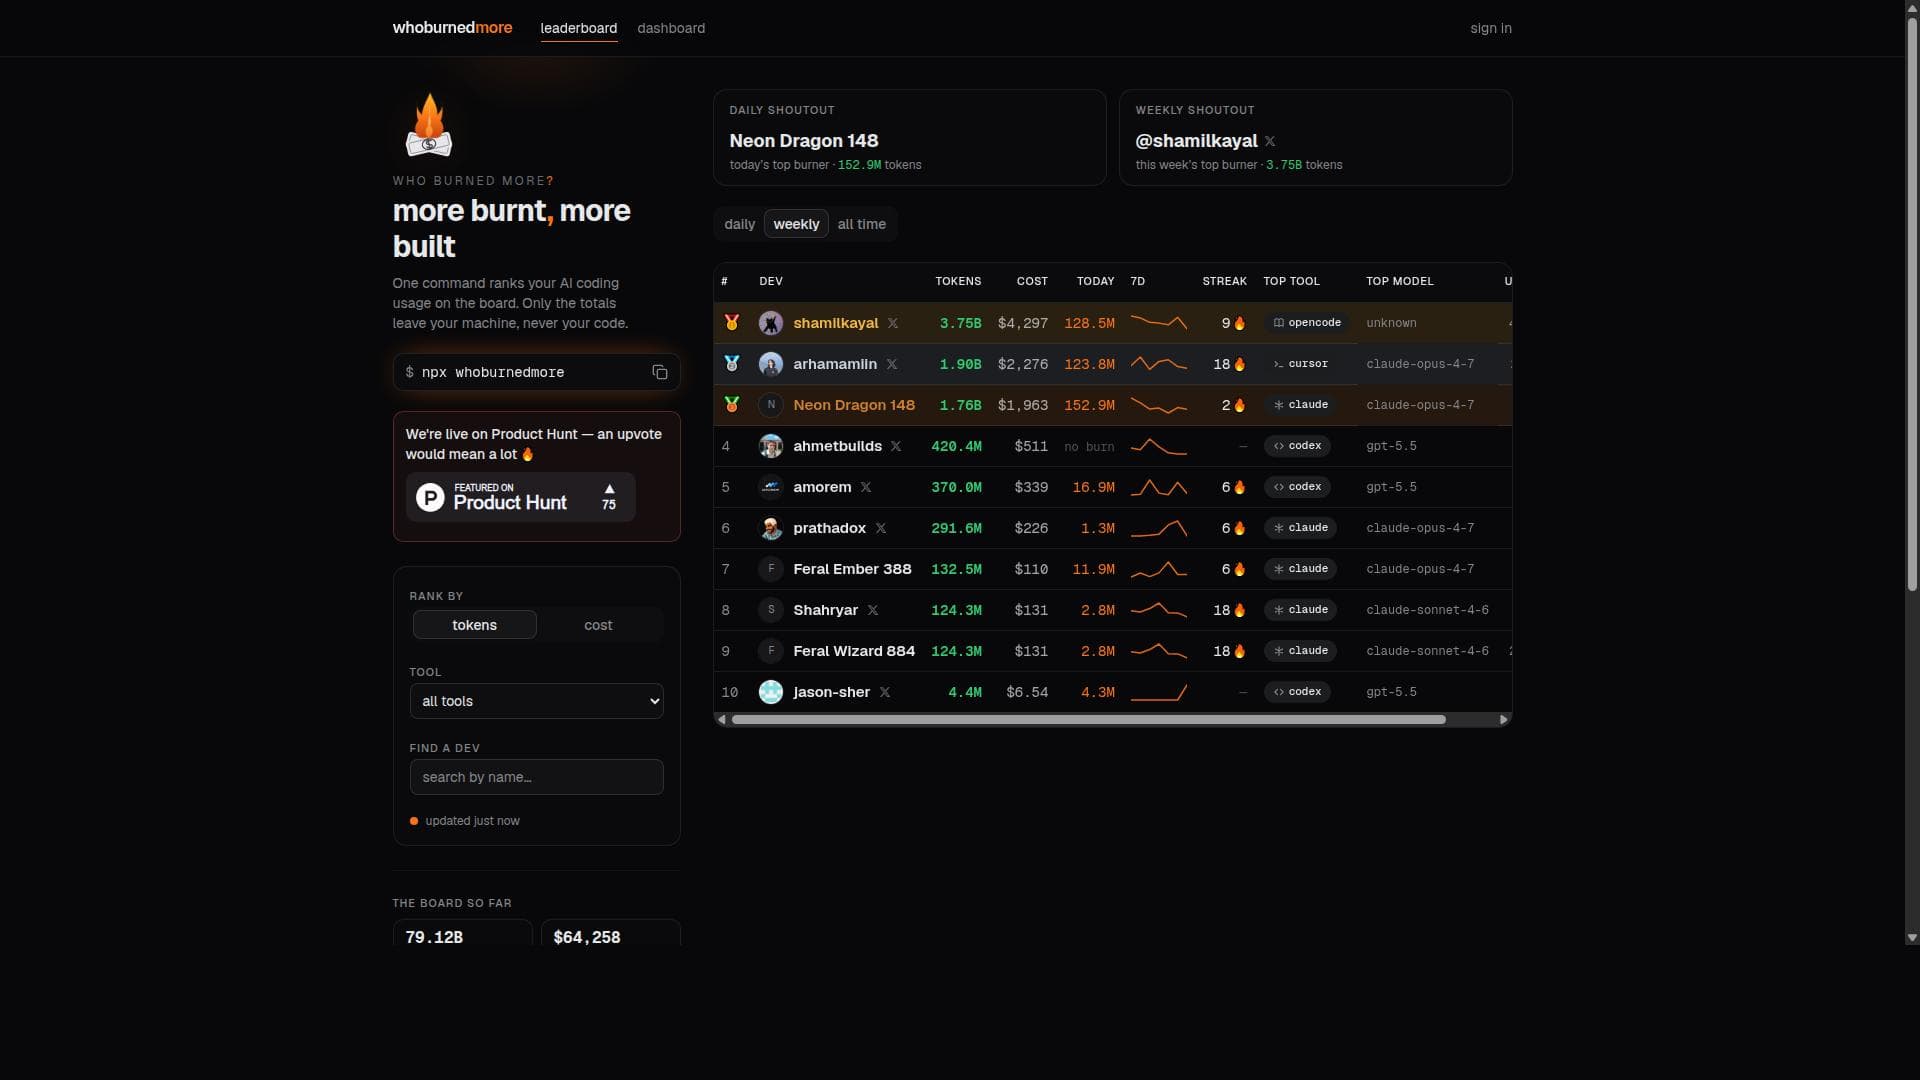This screenshot has height=1080, width=1920.
Task: Copy the npx whoburnedmore command
Action: 660,372
